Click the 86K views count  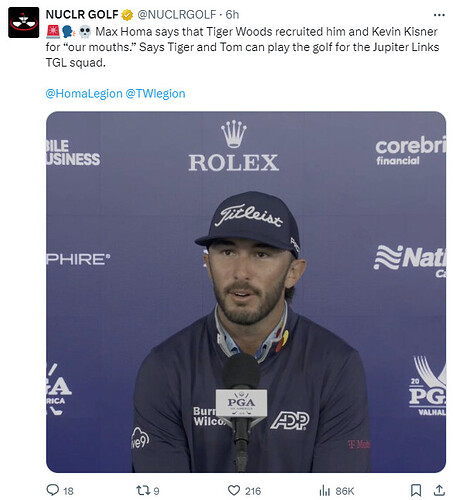(x=345, y=491)
